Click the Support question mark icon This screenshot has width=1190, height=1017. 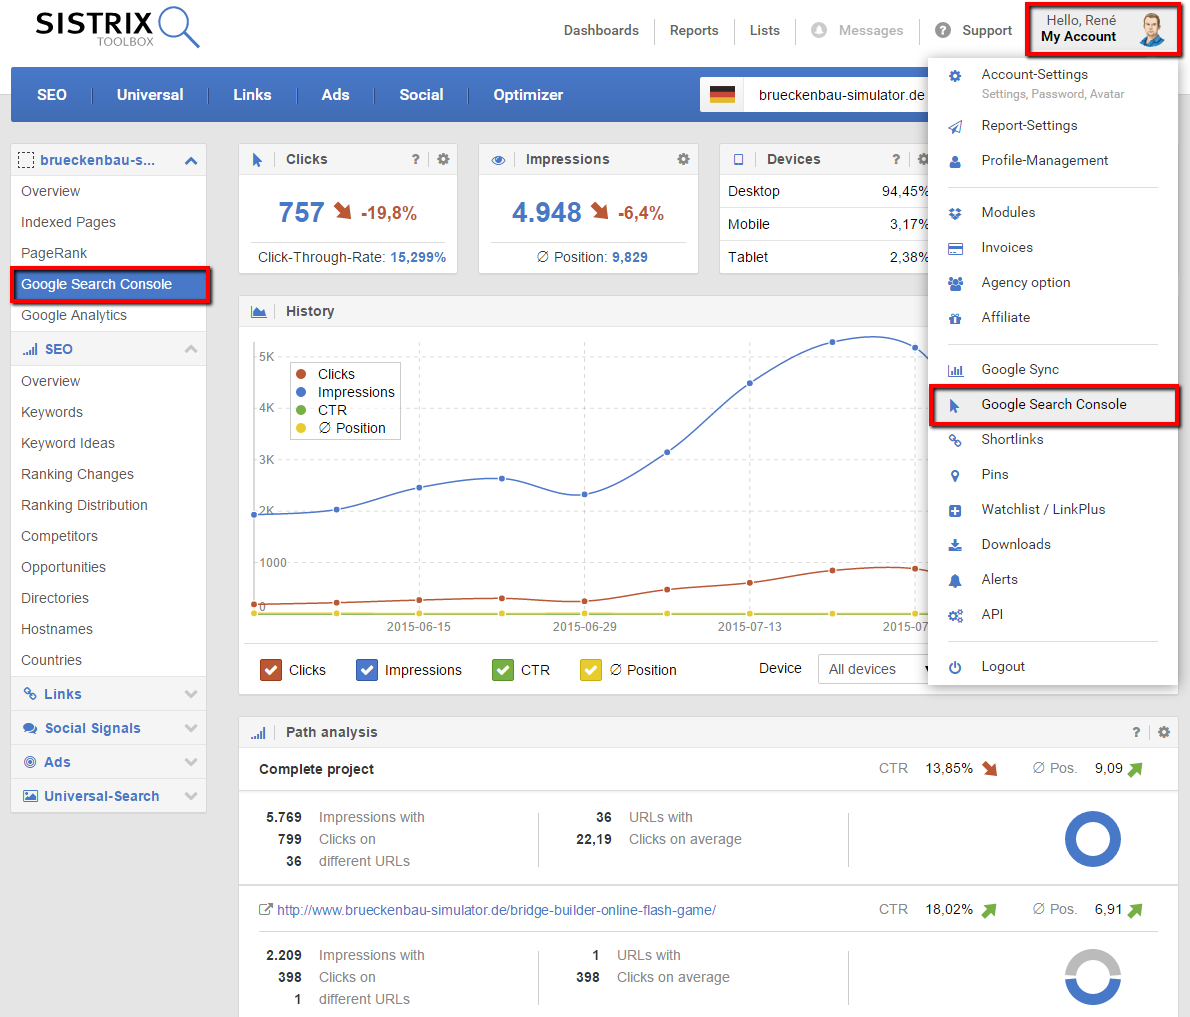point(942,30)
